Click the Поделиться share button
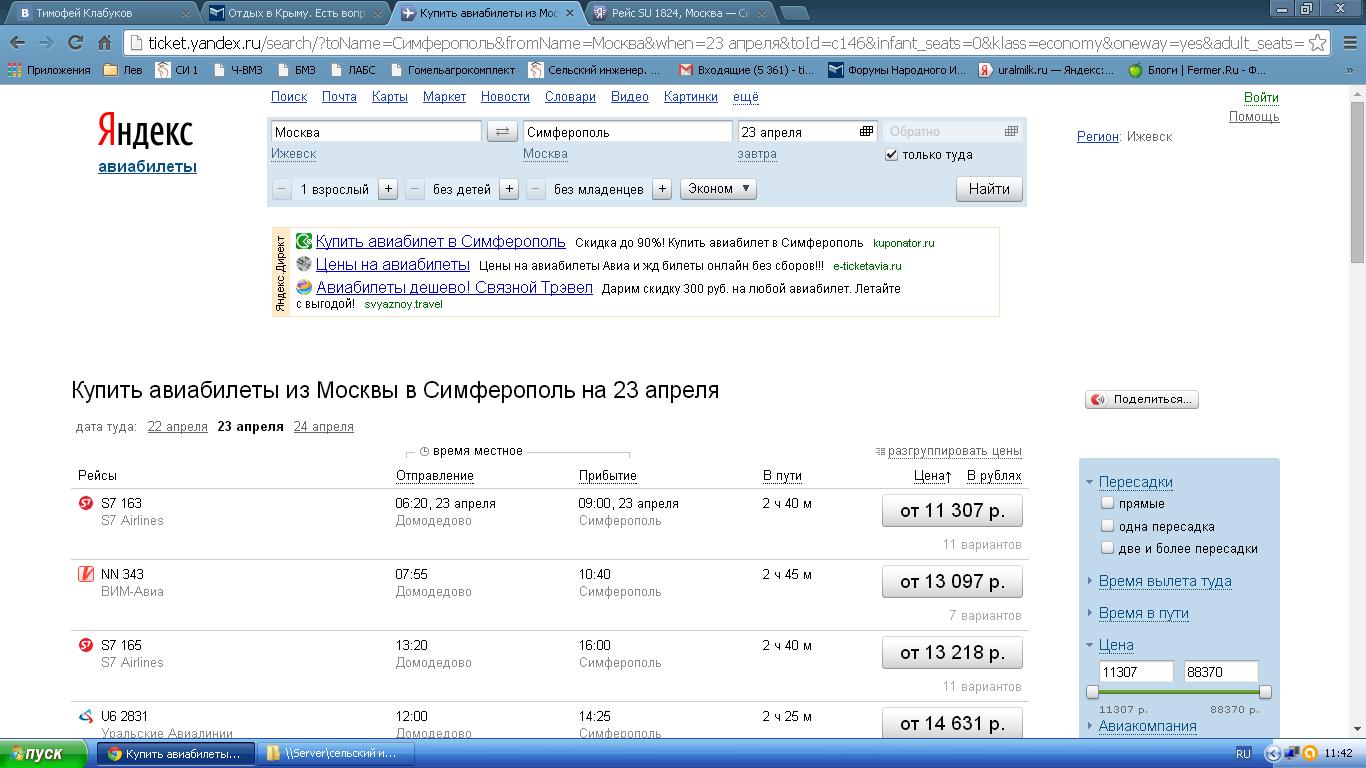The height and width of the screenshot is (768, 1366). pos(1142,399)
